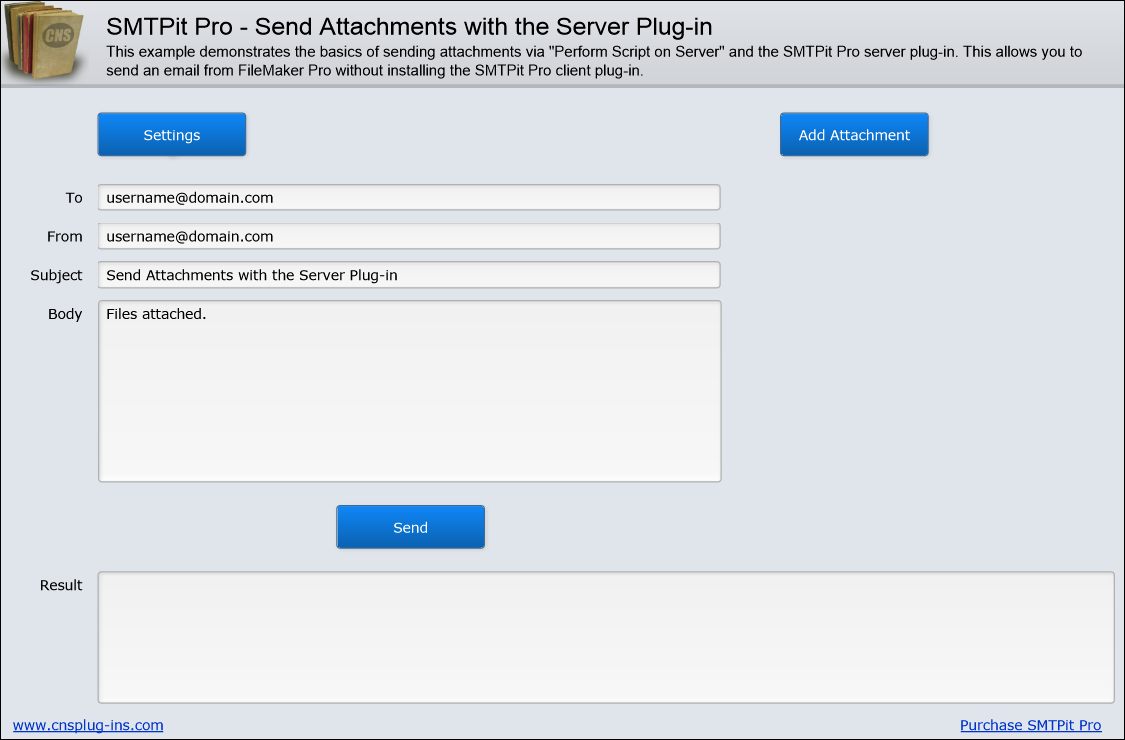Select the Result output box
Screen dimensions: 1125x740
pyautogui.click(x=606, y=637)
